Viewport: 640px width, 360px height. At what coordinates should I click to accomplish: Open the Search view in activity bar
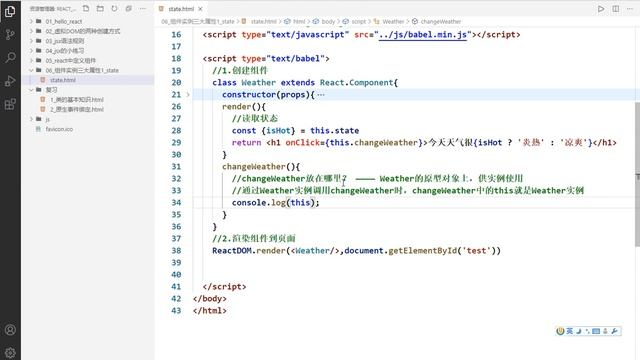click(x=10, y=57)
